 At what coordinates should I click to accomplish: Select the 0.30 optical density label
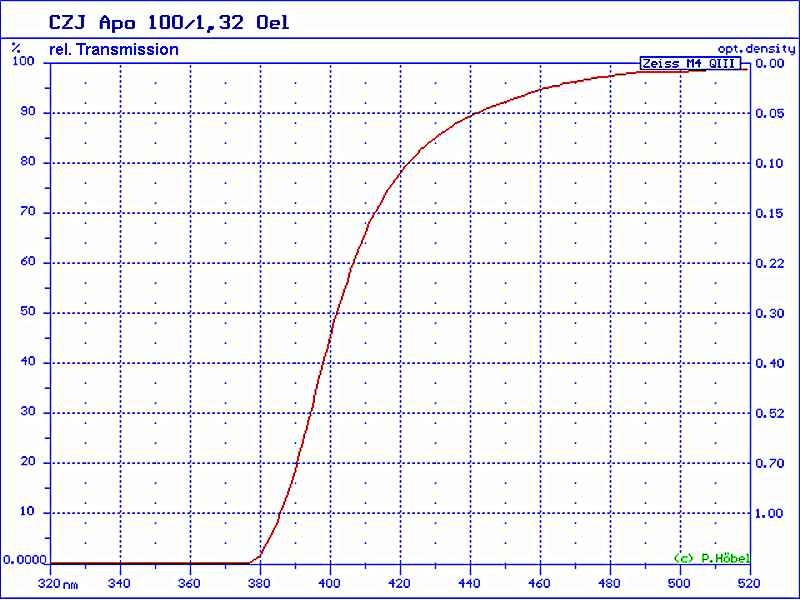click(769, 313)
